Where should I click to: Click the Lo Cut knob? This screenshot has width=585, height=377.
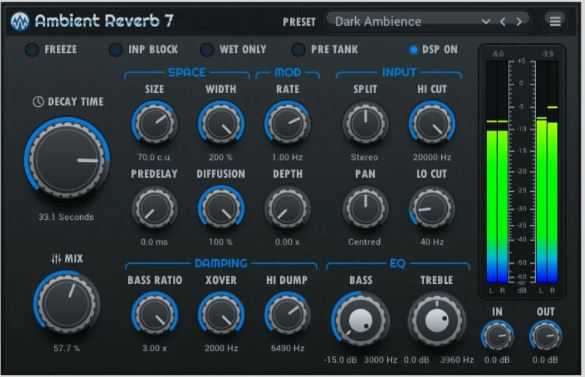tap(432, 208)
